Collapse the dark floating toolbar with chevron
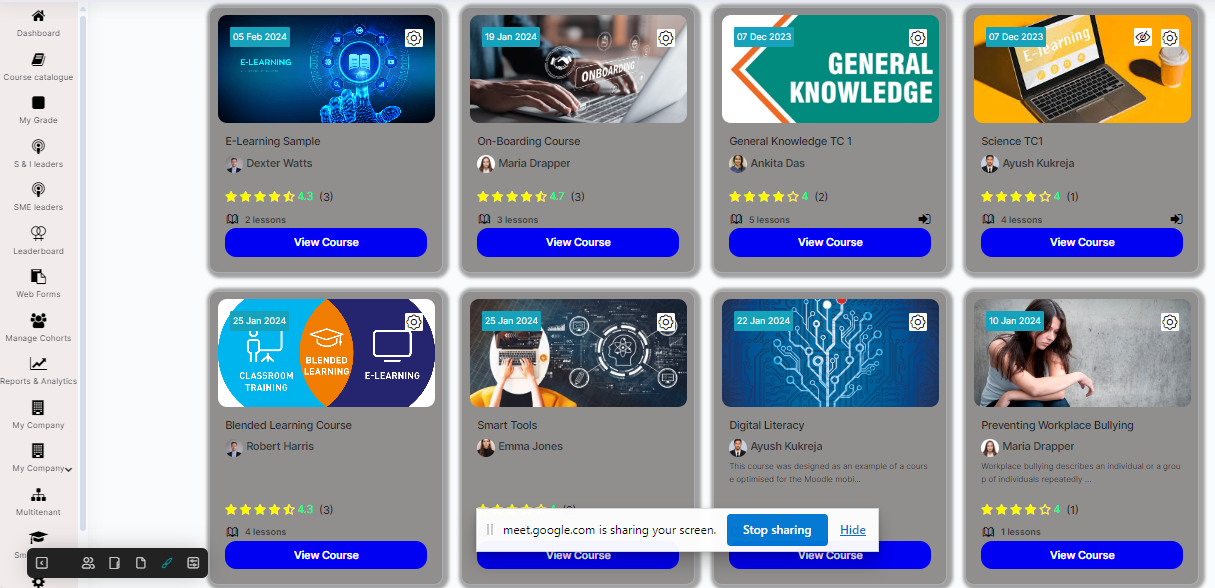 pos(42,563)
